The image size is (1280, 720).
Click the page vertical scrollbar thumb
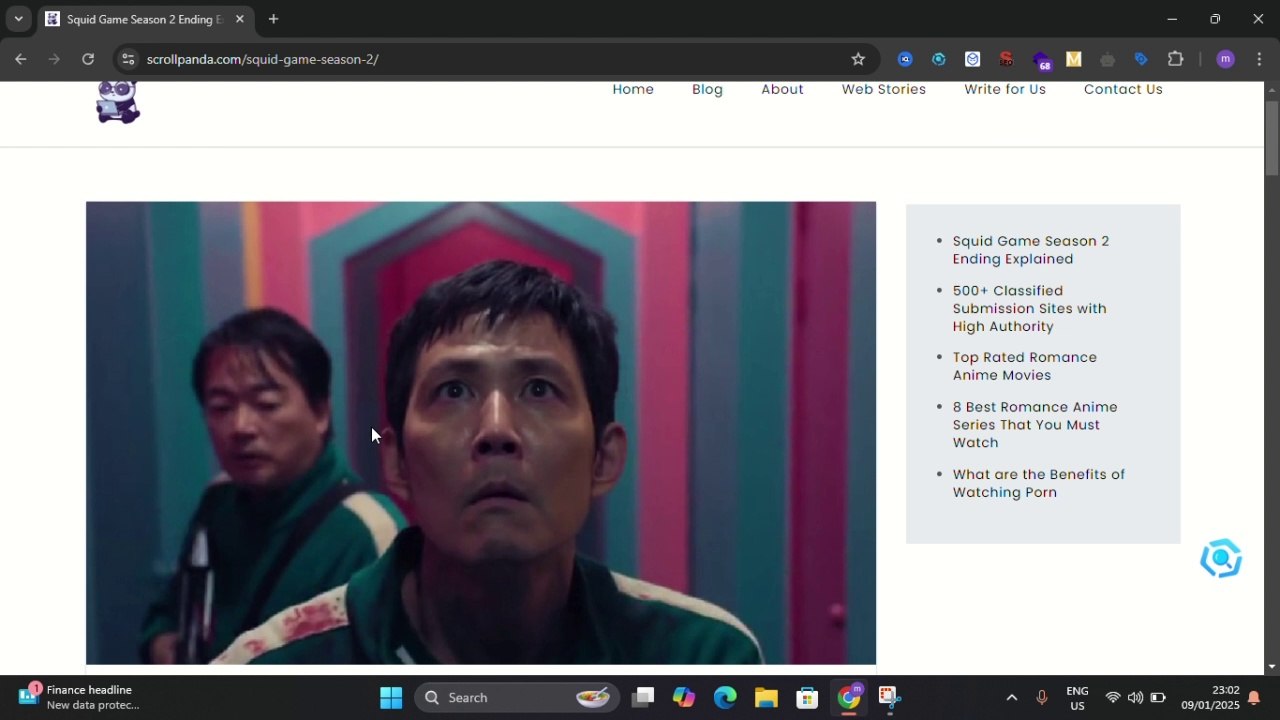[1271, 137]
